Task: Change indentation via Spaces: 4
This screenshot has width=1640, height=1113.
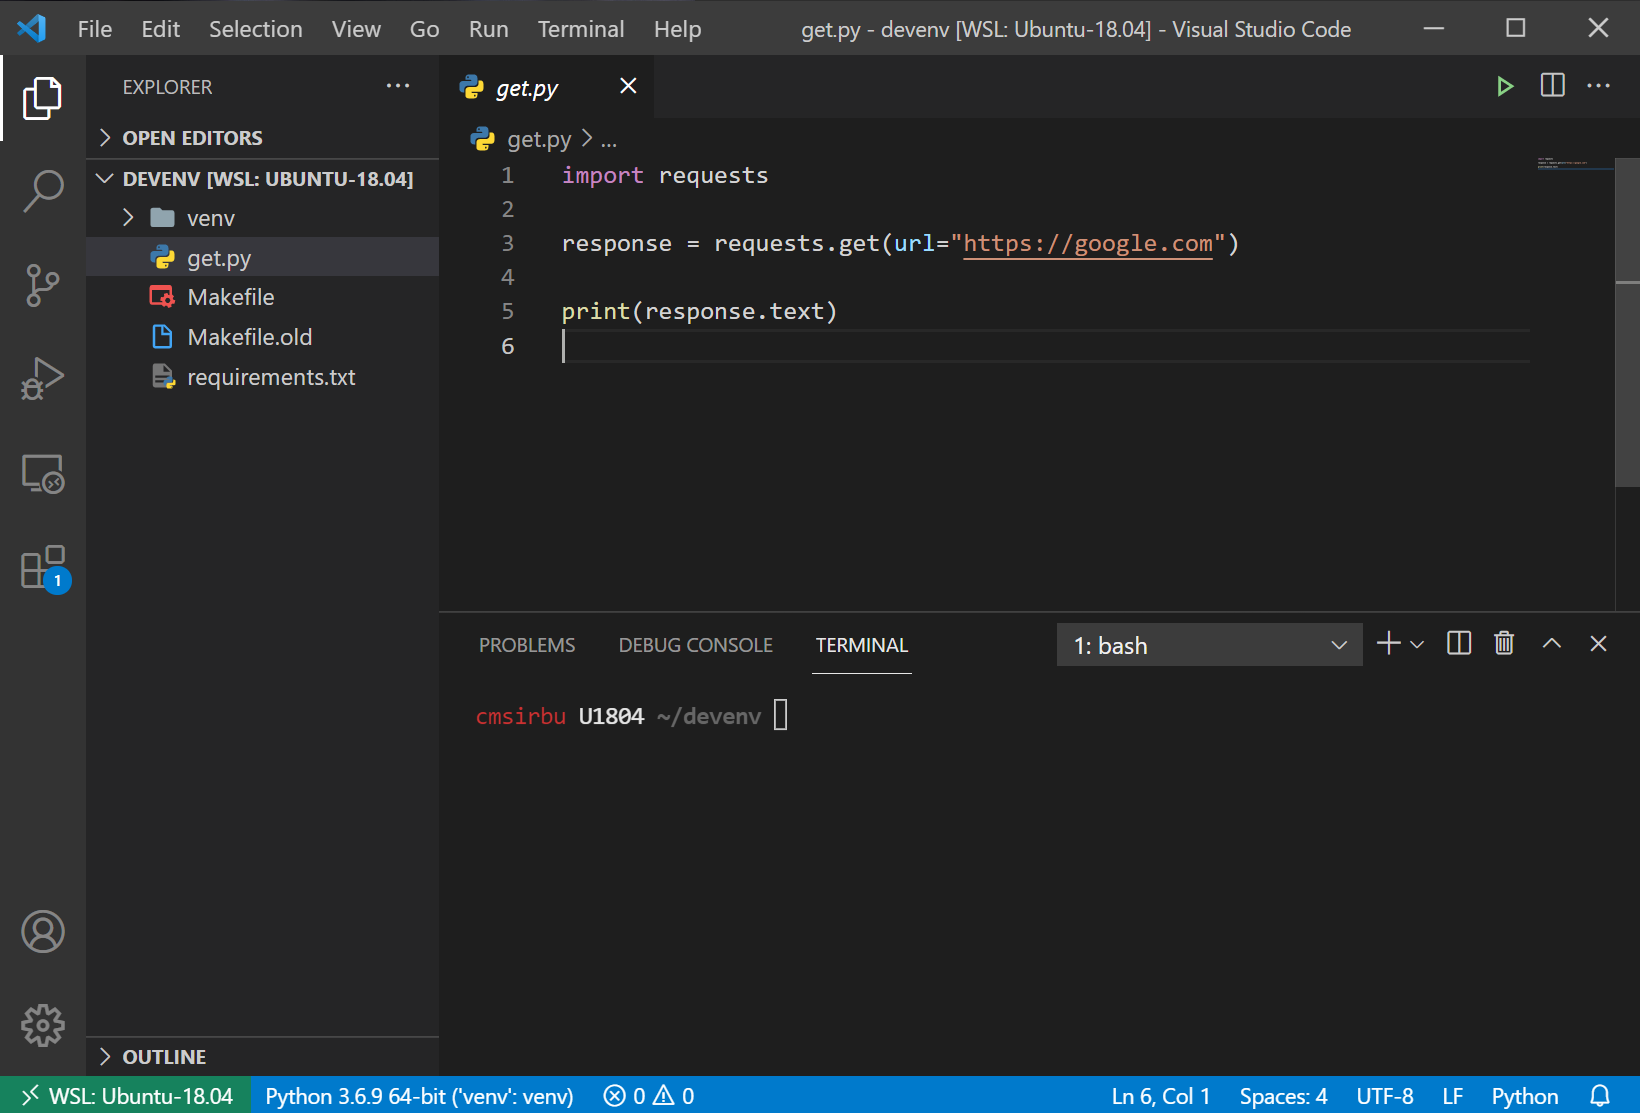Action: point(1283,1096)
